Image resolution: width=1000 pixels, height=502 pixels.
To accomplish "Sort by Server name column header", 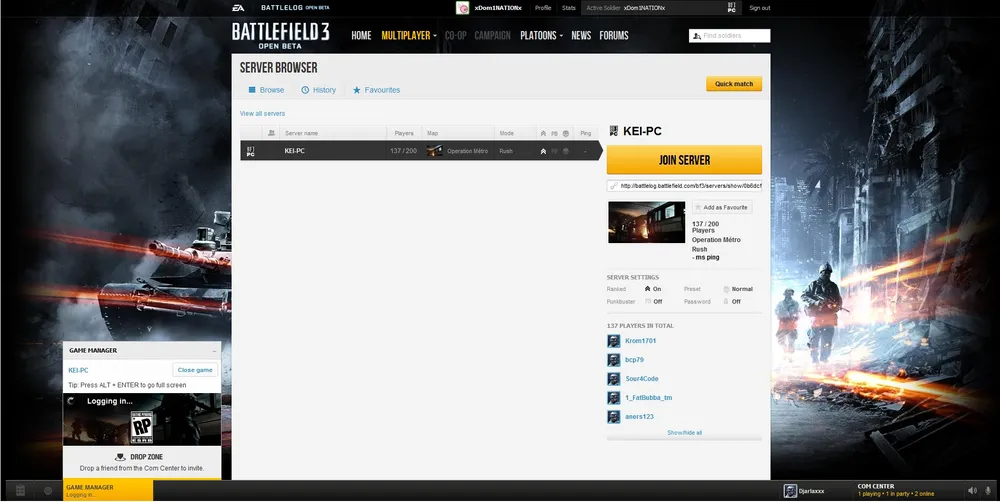I will coord(301,133).
